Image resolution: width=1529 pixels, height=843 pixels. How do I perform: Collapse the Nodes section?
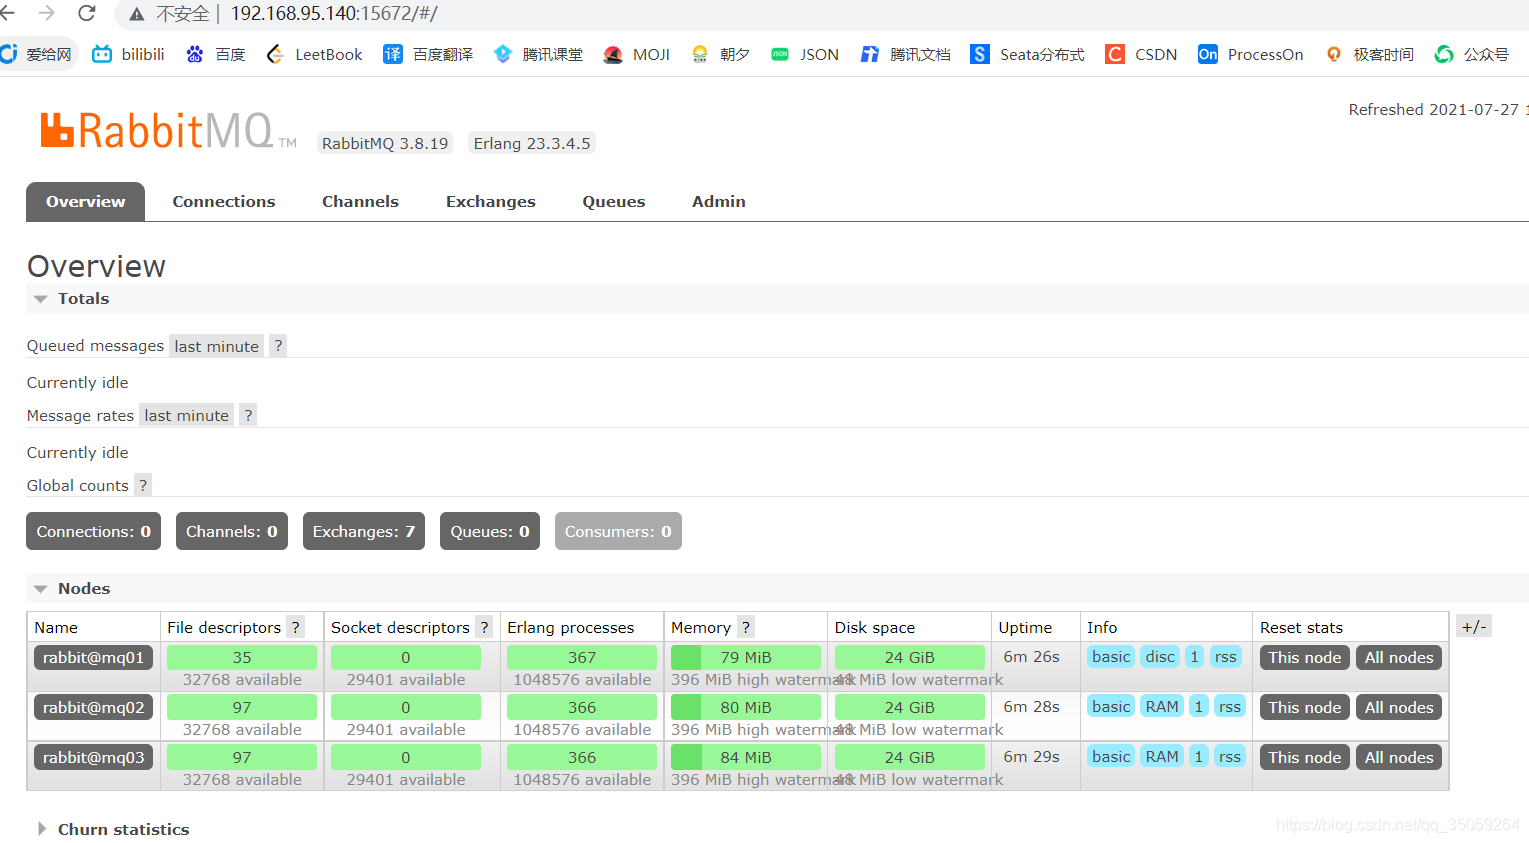click(40, 588)
